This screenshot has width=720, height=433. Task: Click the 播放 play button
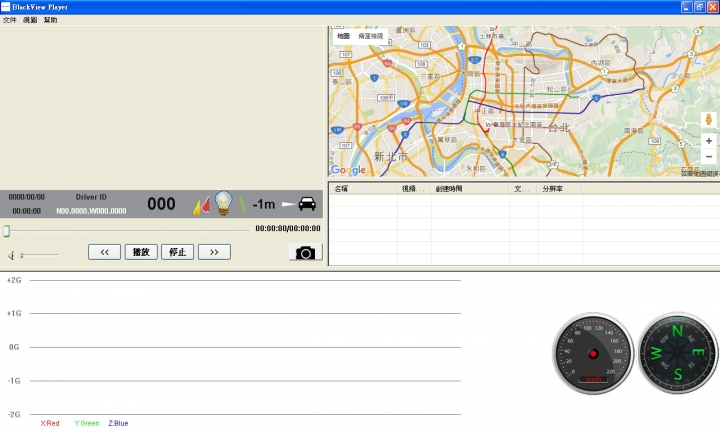[141, 252]
